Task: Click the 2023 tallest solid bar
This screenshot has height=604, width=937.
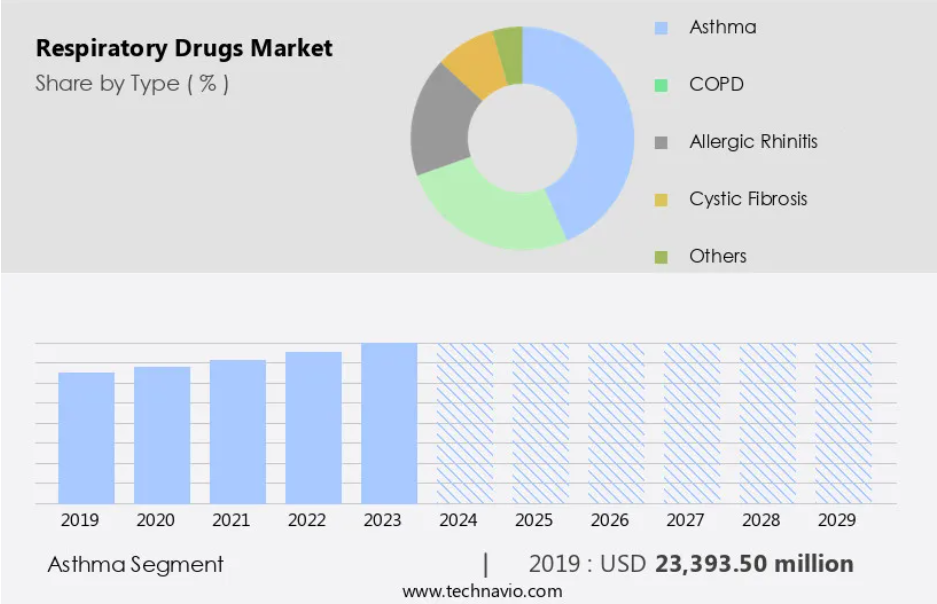Action: coord(389,423)
